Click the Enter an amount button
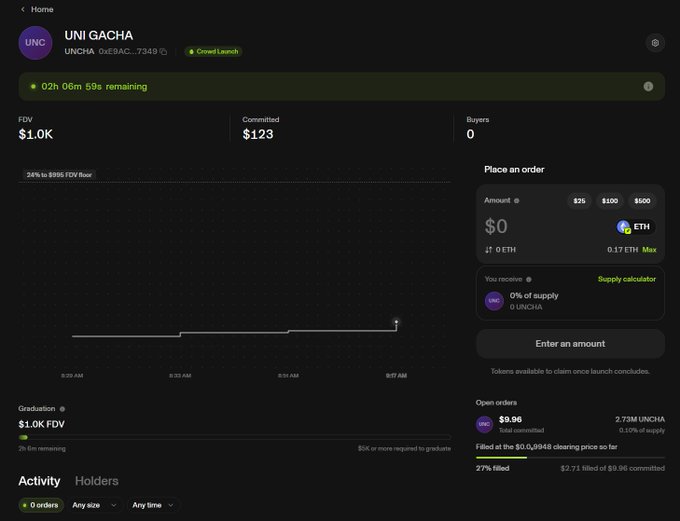Screen dimensions: 680x521 pyautogui.click(x=570, y=344)
